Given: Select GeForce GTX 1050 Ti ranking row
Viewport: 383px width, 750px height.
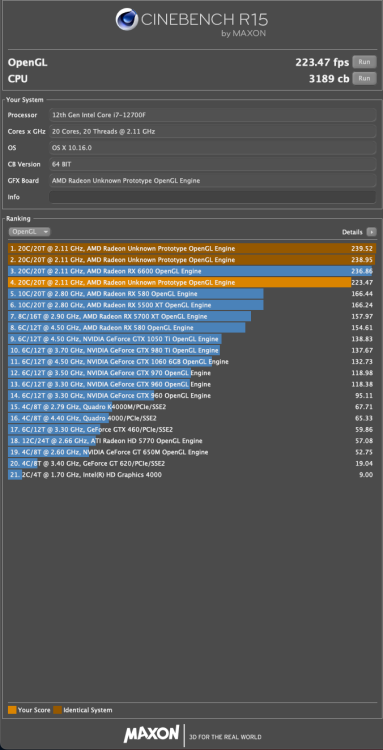Looking at the screenshot, I should point(192,339).
